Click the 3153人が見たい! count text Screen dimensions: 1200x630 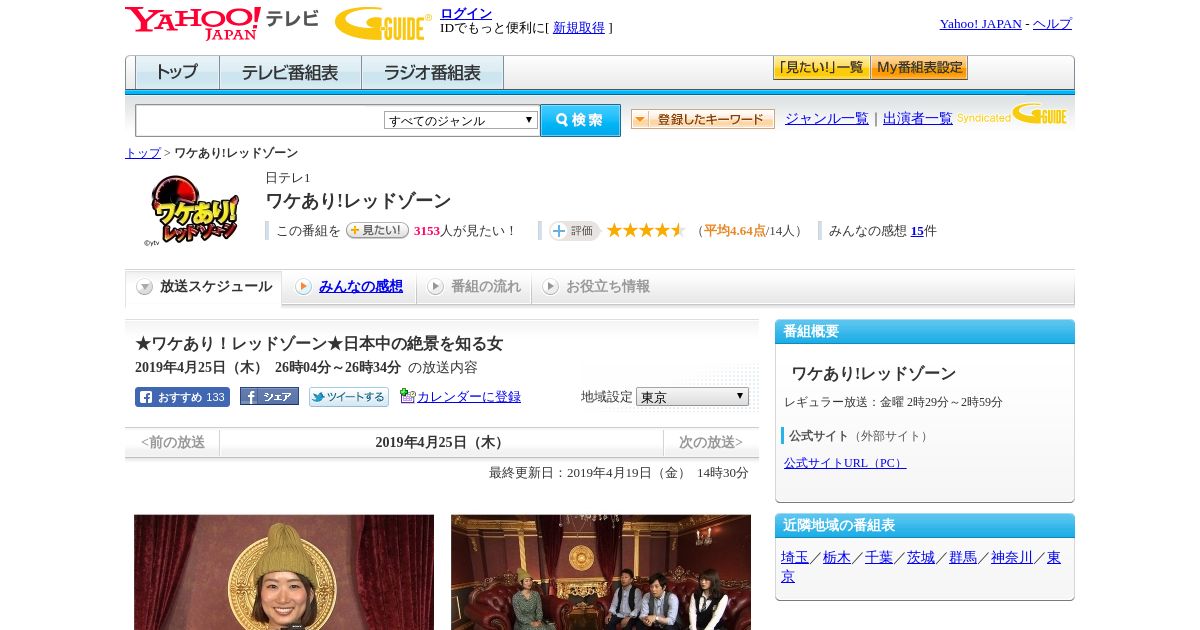tap(464, 231)
